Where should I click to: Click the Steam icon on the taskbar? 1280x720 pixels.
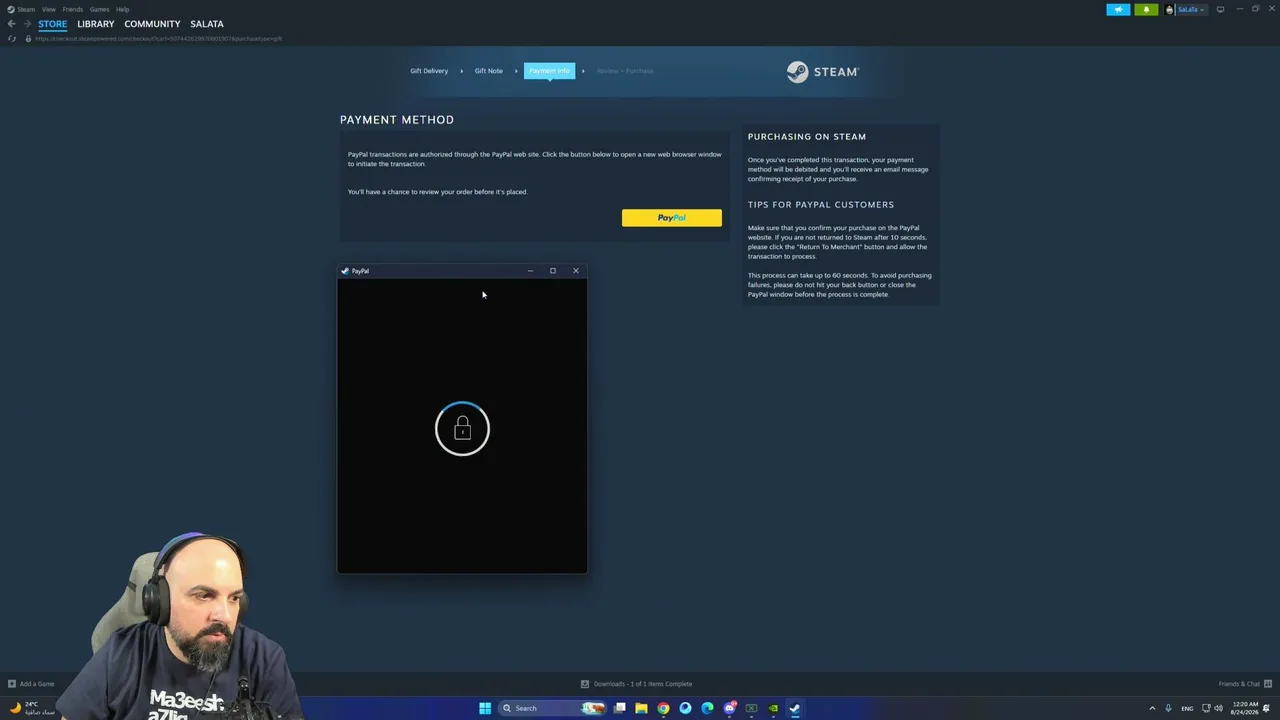coord(795,708)
